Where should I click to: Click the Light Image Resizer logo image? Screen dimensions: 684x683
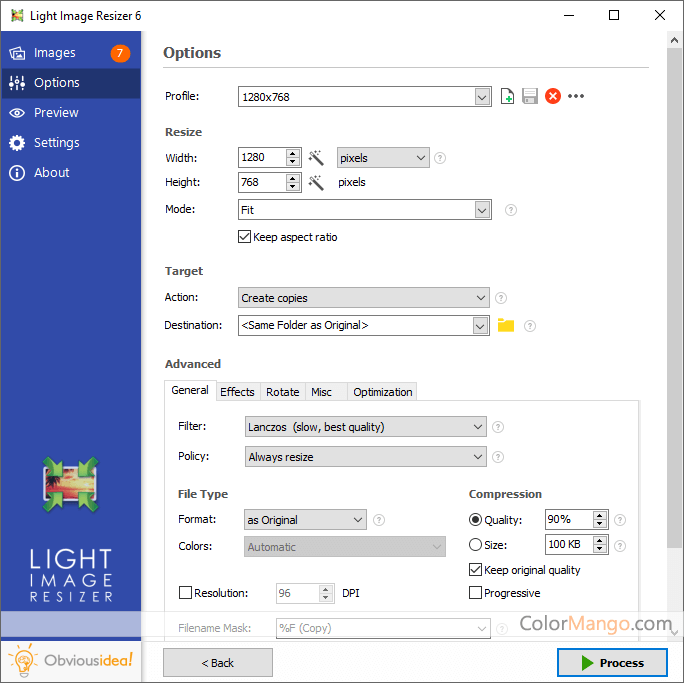pos(71,484)
